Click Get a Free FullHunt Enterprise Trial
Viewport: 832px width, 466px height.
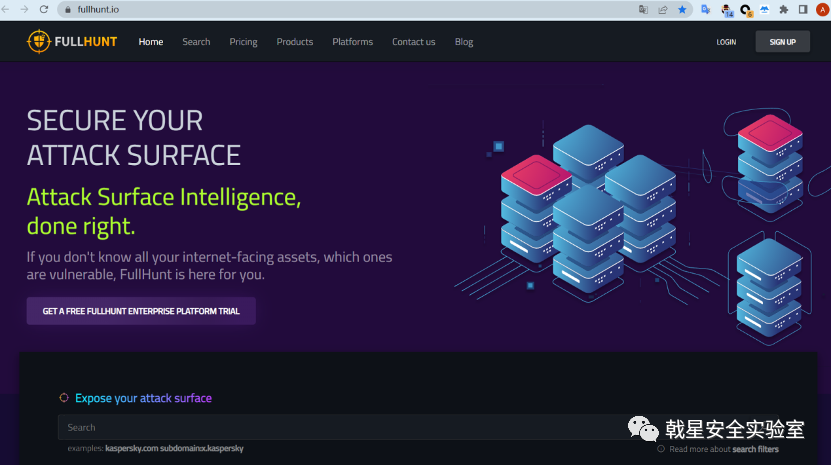click(x=141, y=311)
